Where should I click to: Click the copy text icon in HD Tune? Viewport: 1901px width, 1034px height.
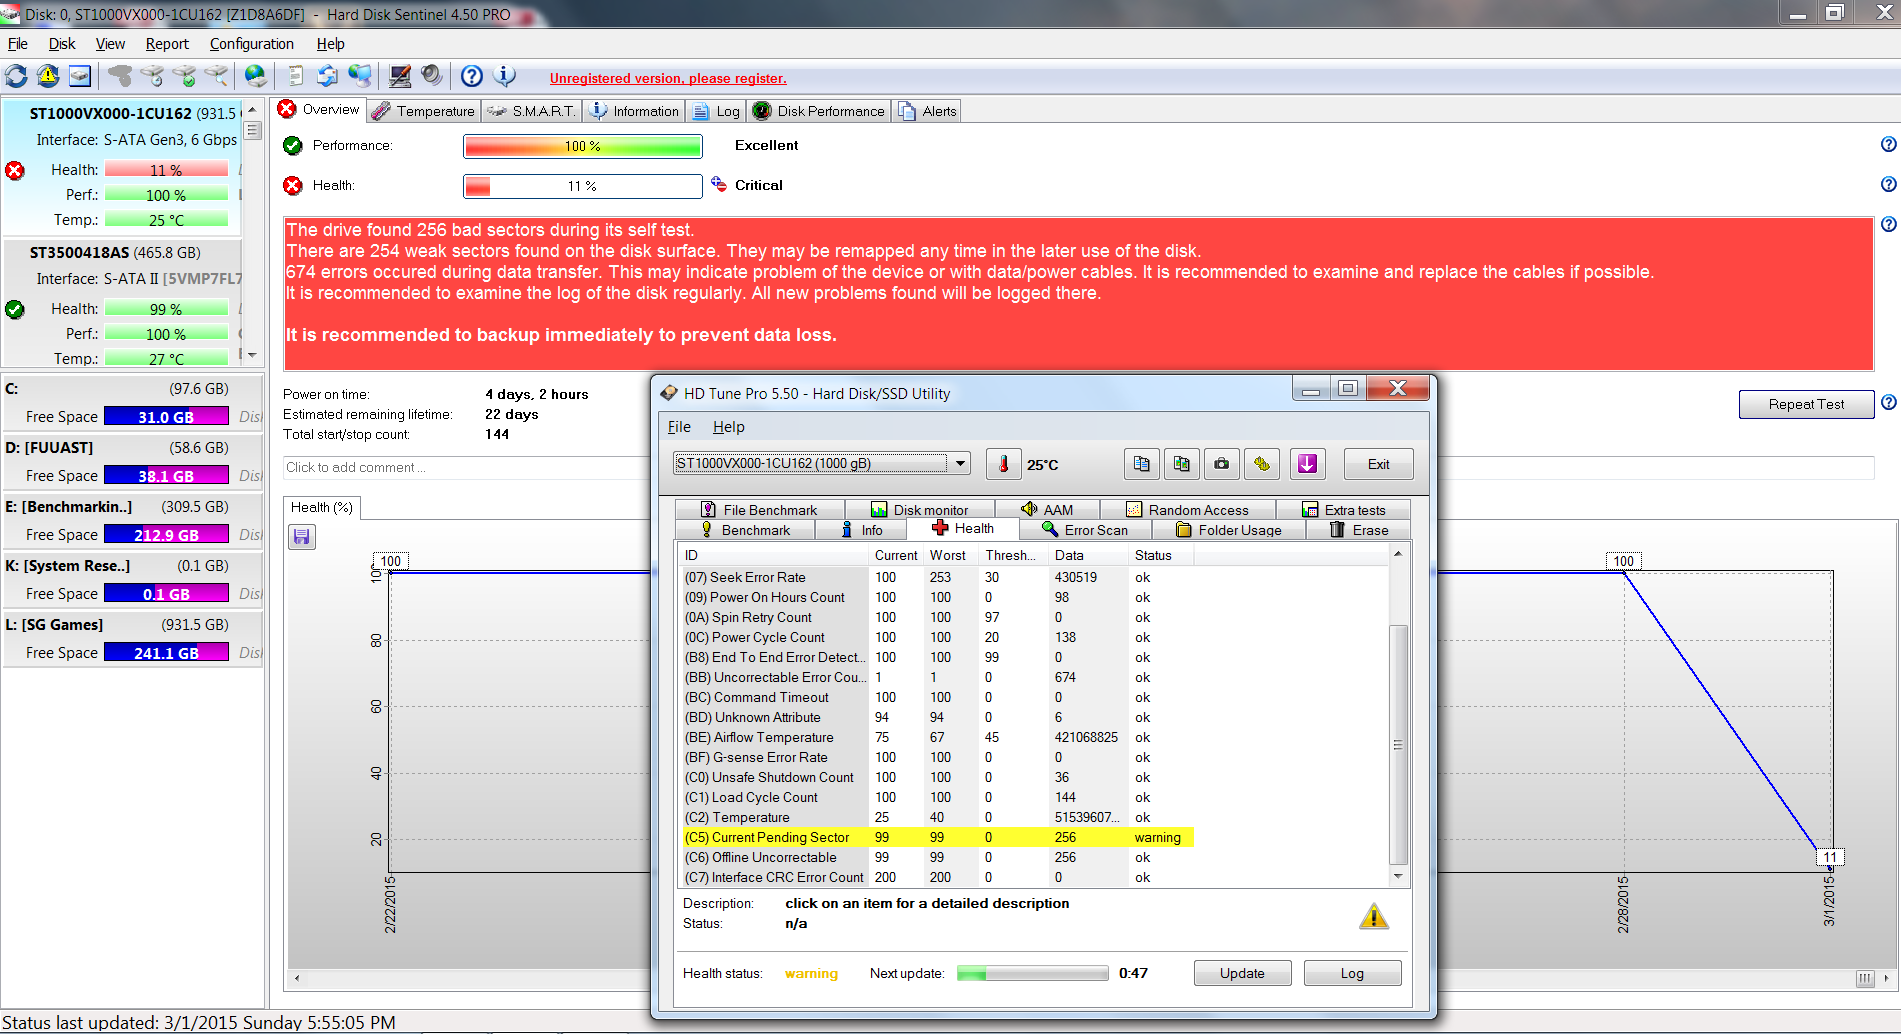[x=1141, y=464]
